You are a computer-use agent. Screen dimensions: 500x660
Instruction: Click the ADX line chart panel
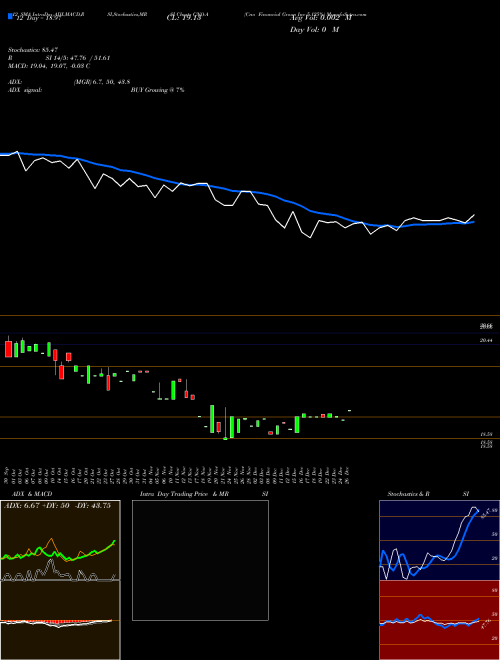point(60,540)
